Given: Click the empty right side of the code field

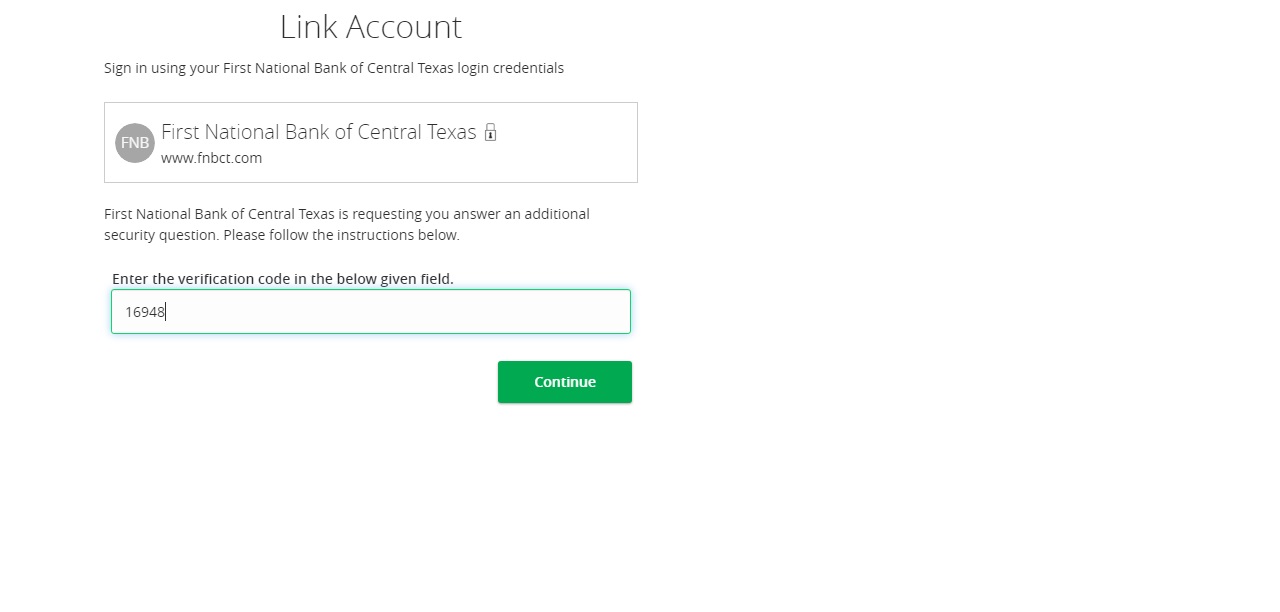Looking at the screenshot, I should click(x=520, y=312).
